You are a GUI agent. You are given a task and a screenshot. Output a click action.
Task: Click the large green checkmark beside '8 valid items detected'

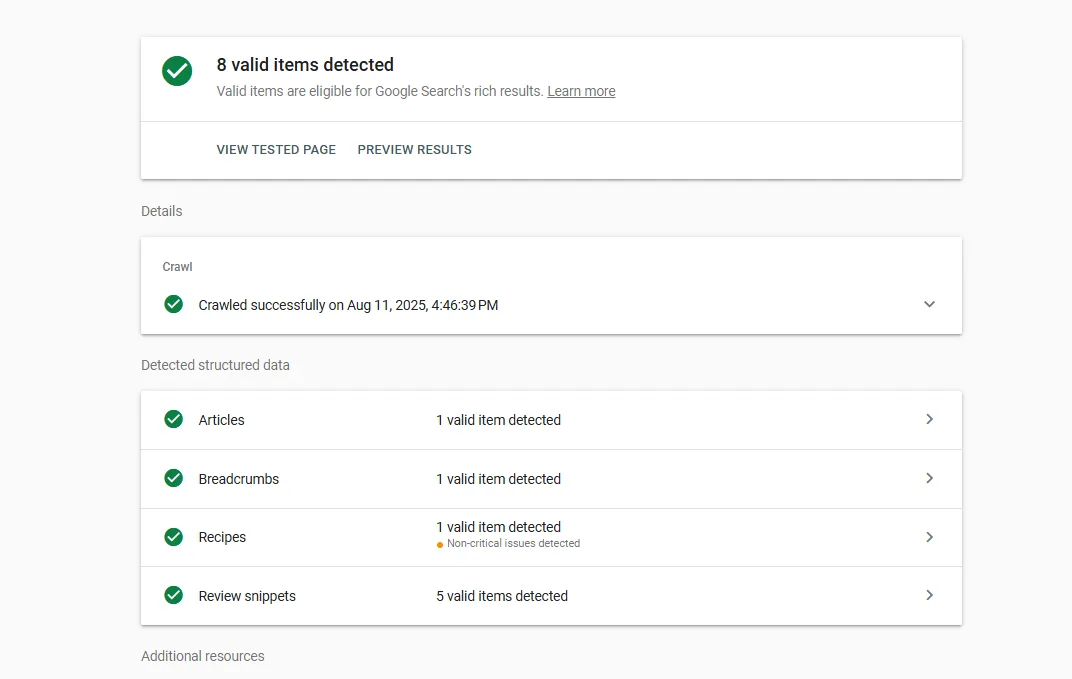click(x=177, y=71)
